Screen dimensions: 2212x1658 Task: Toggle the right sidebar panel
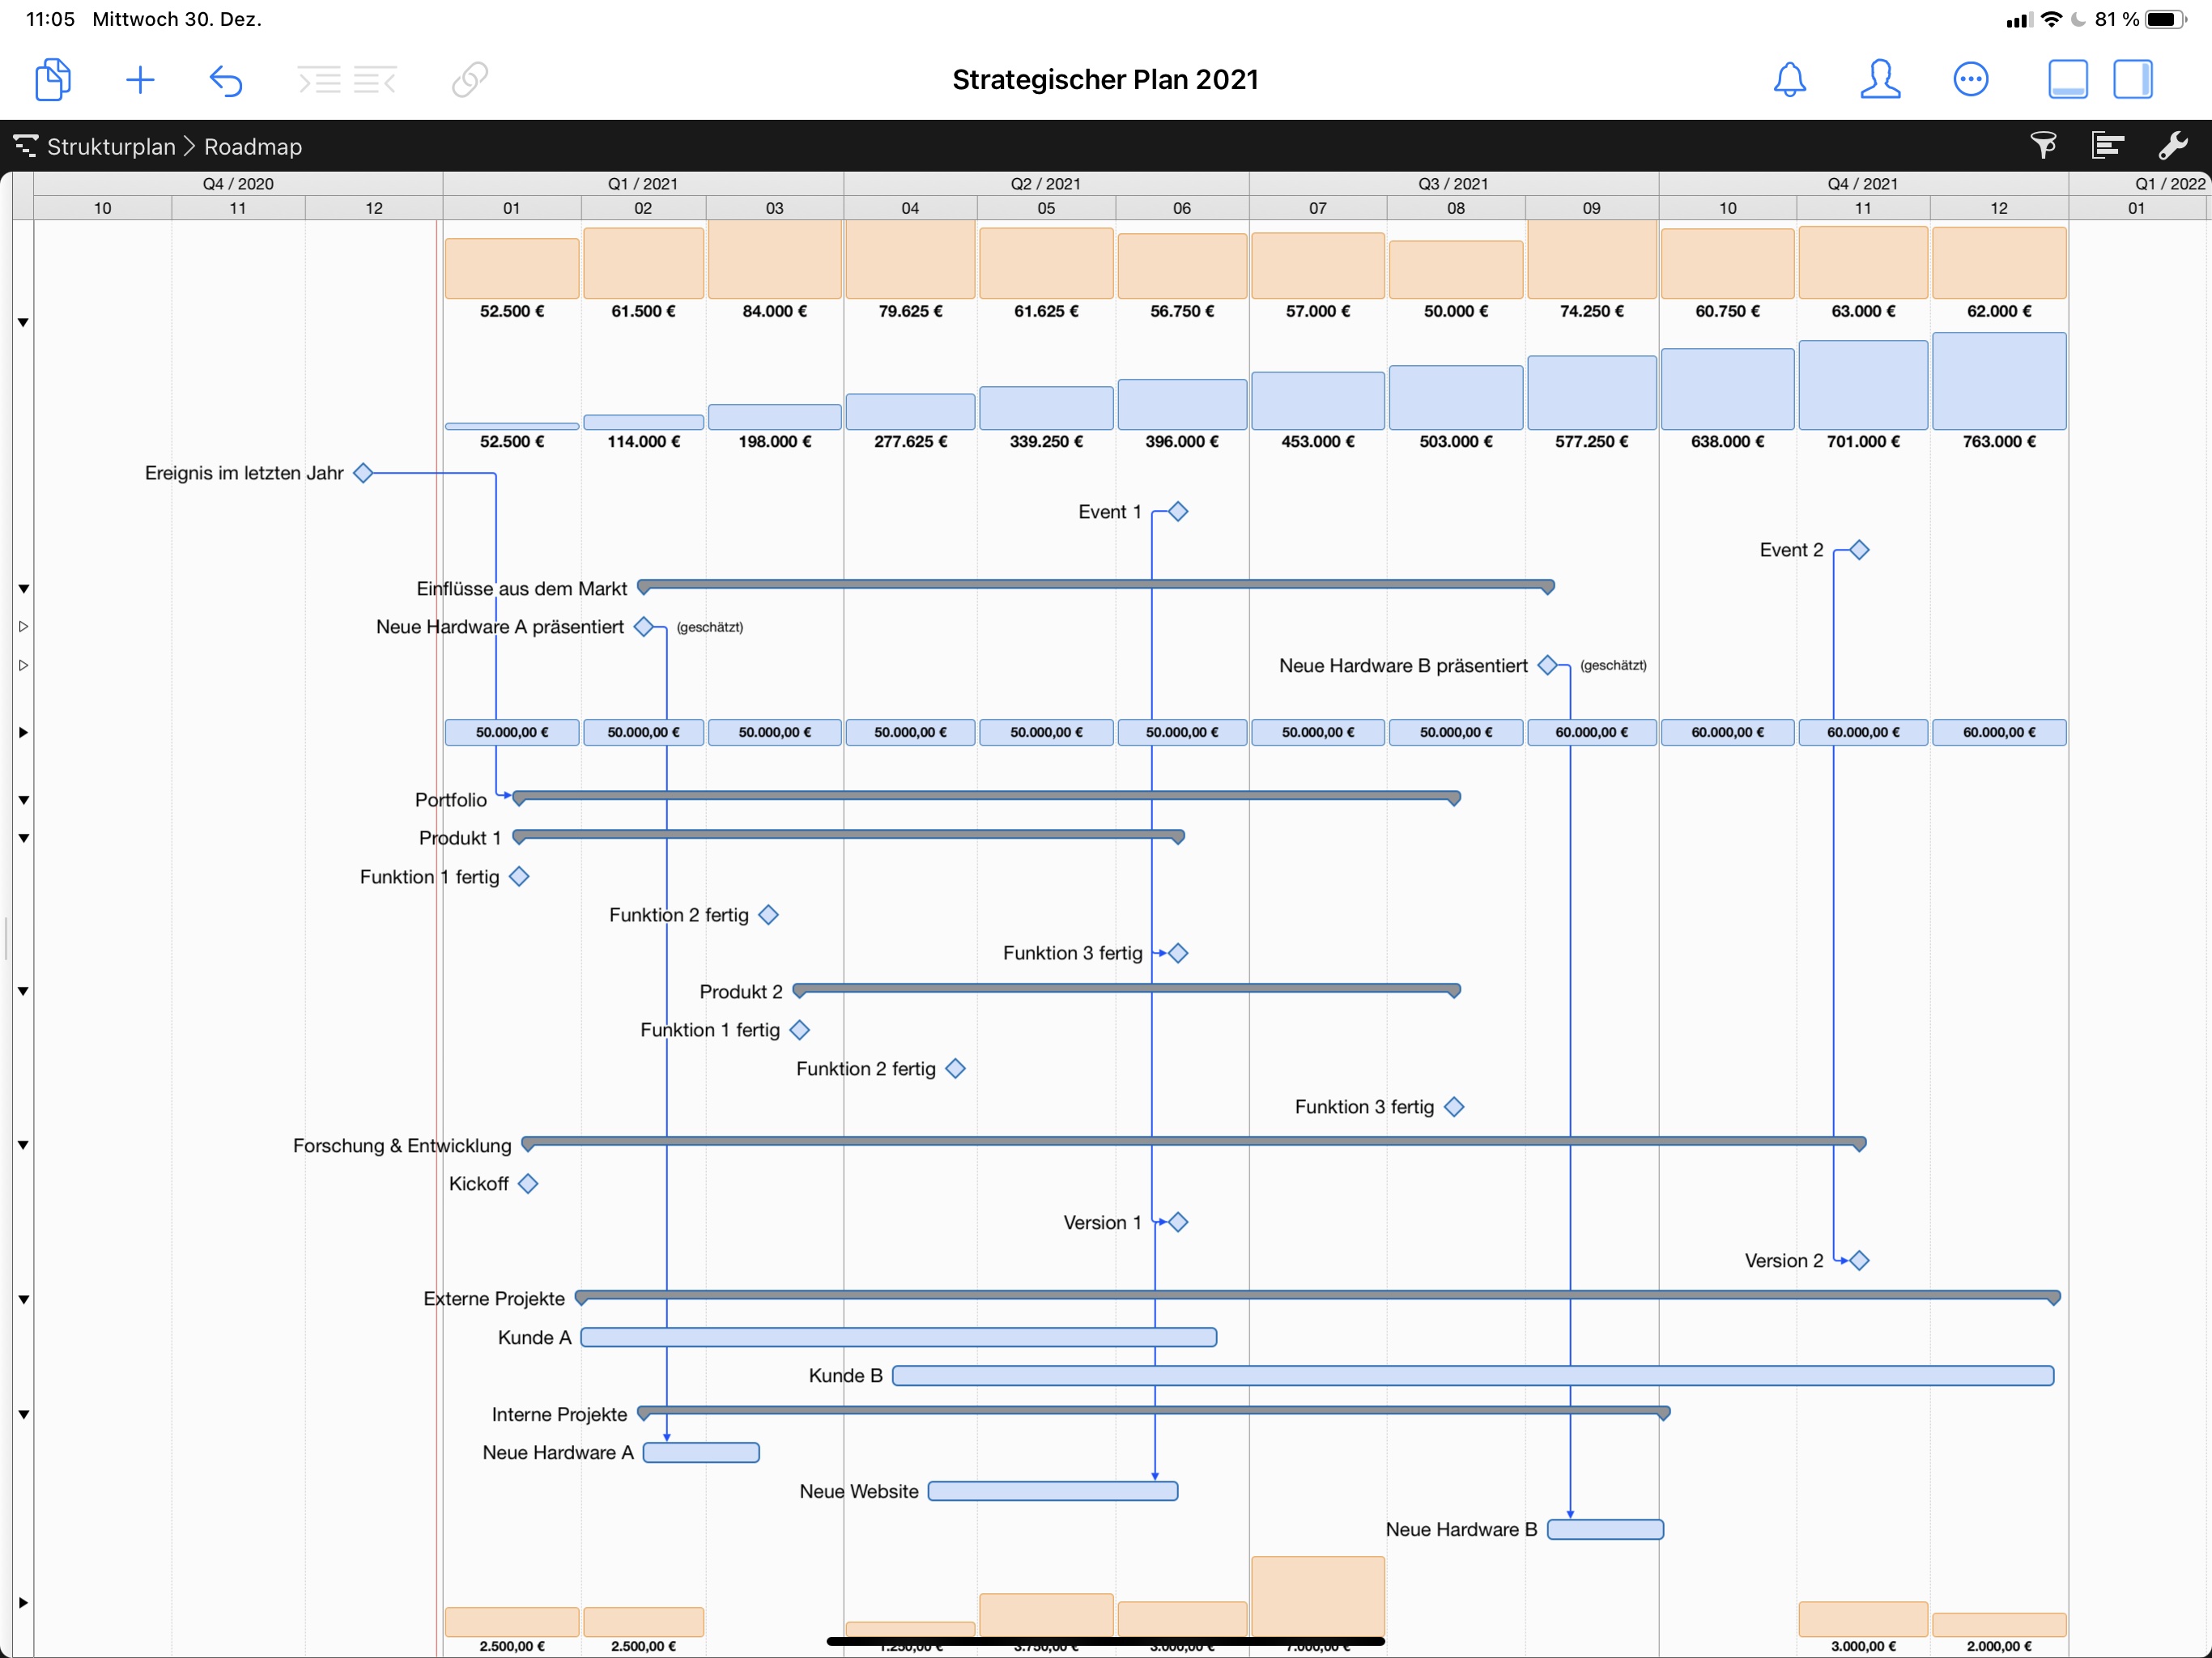click(2132, 80)
